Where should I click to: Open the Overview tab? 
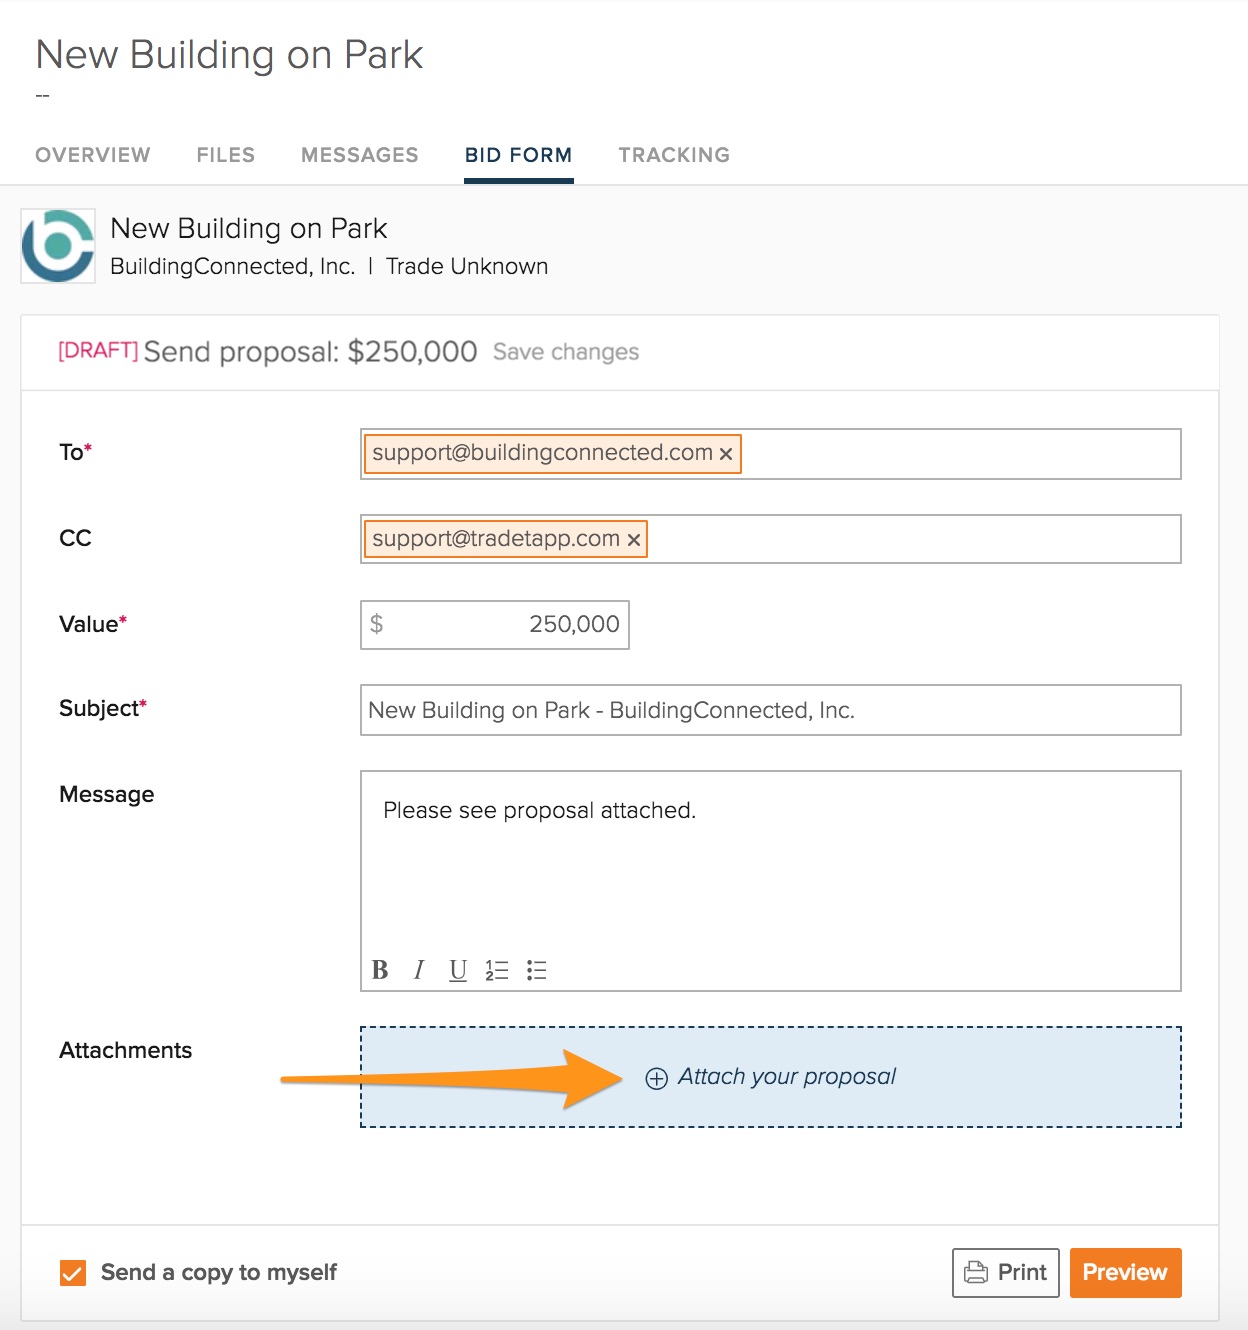pos(93,155)
